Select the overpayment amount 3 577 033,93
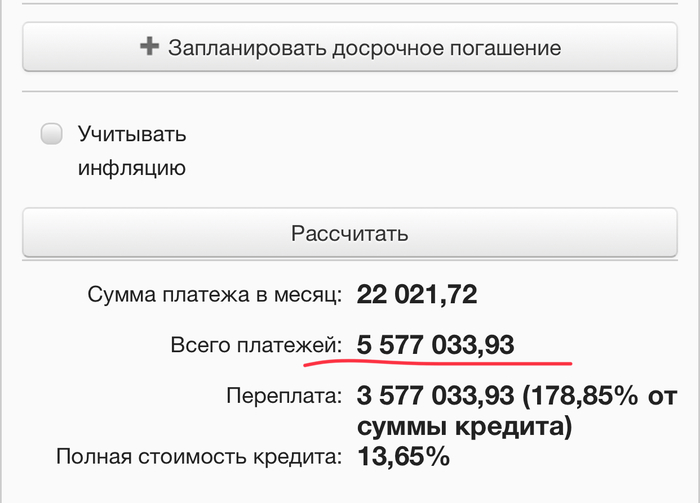 434,396
